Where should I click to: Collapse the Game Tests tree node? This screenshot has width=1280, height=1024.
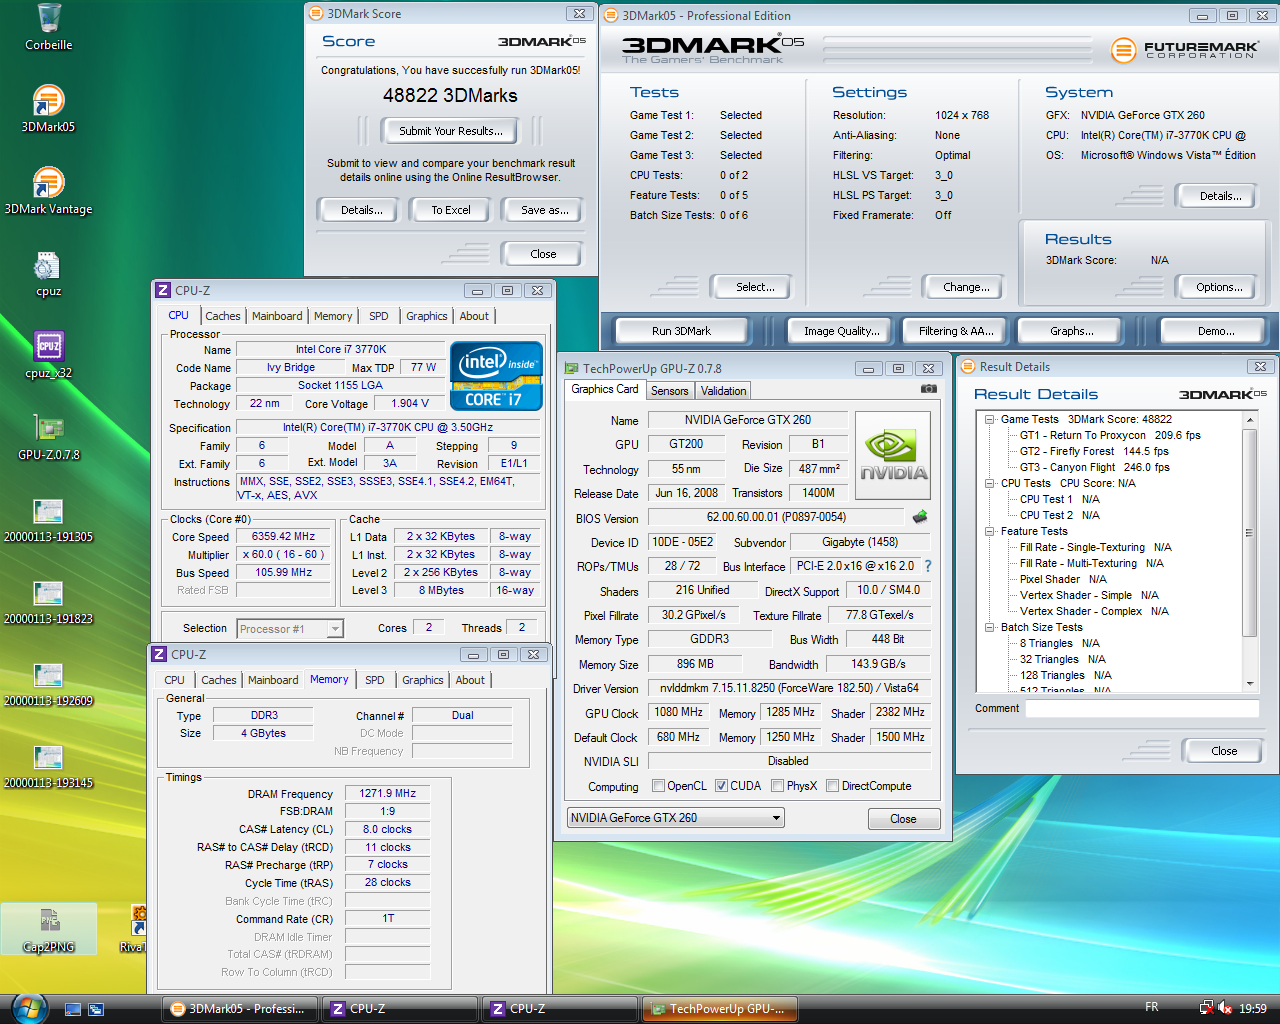pos(990,419)
